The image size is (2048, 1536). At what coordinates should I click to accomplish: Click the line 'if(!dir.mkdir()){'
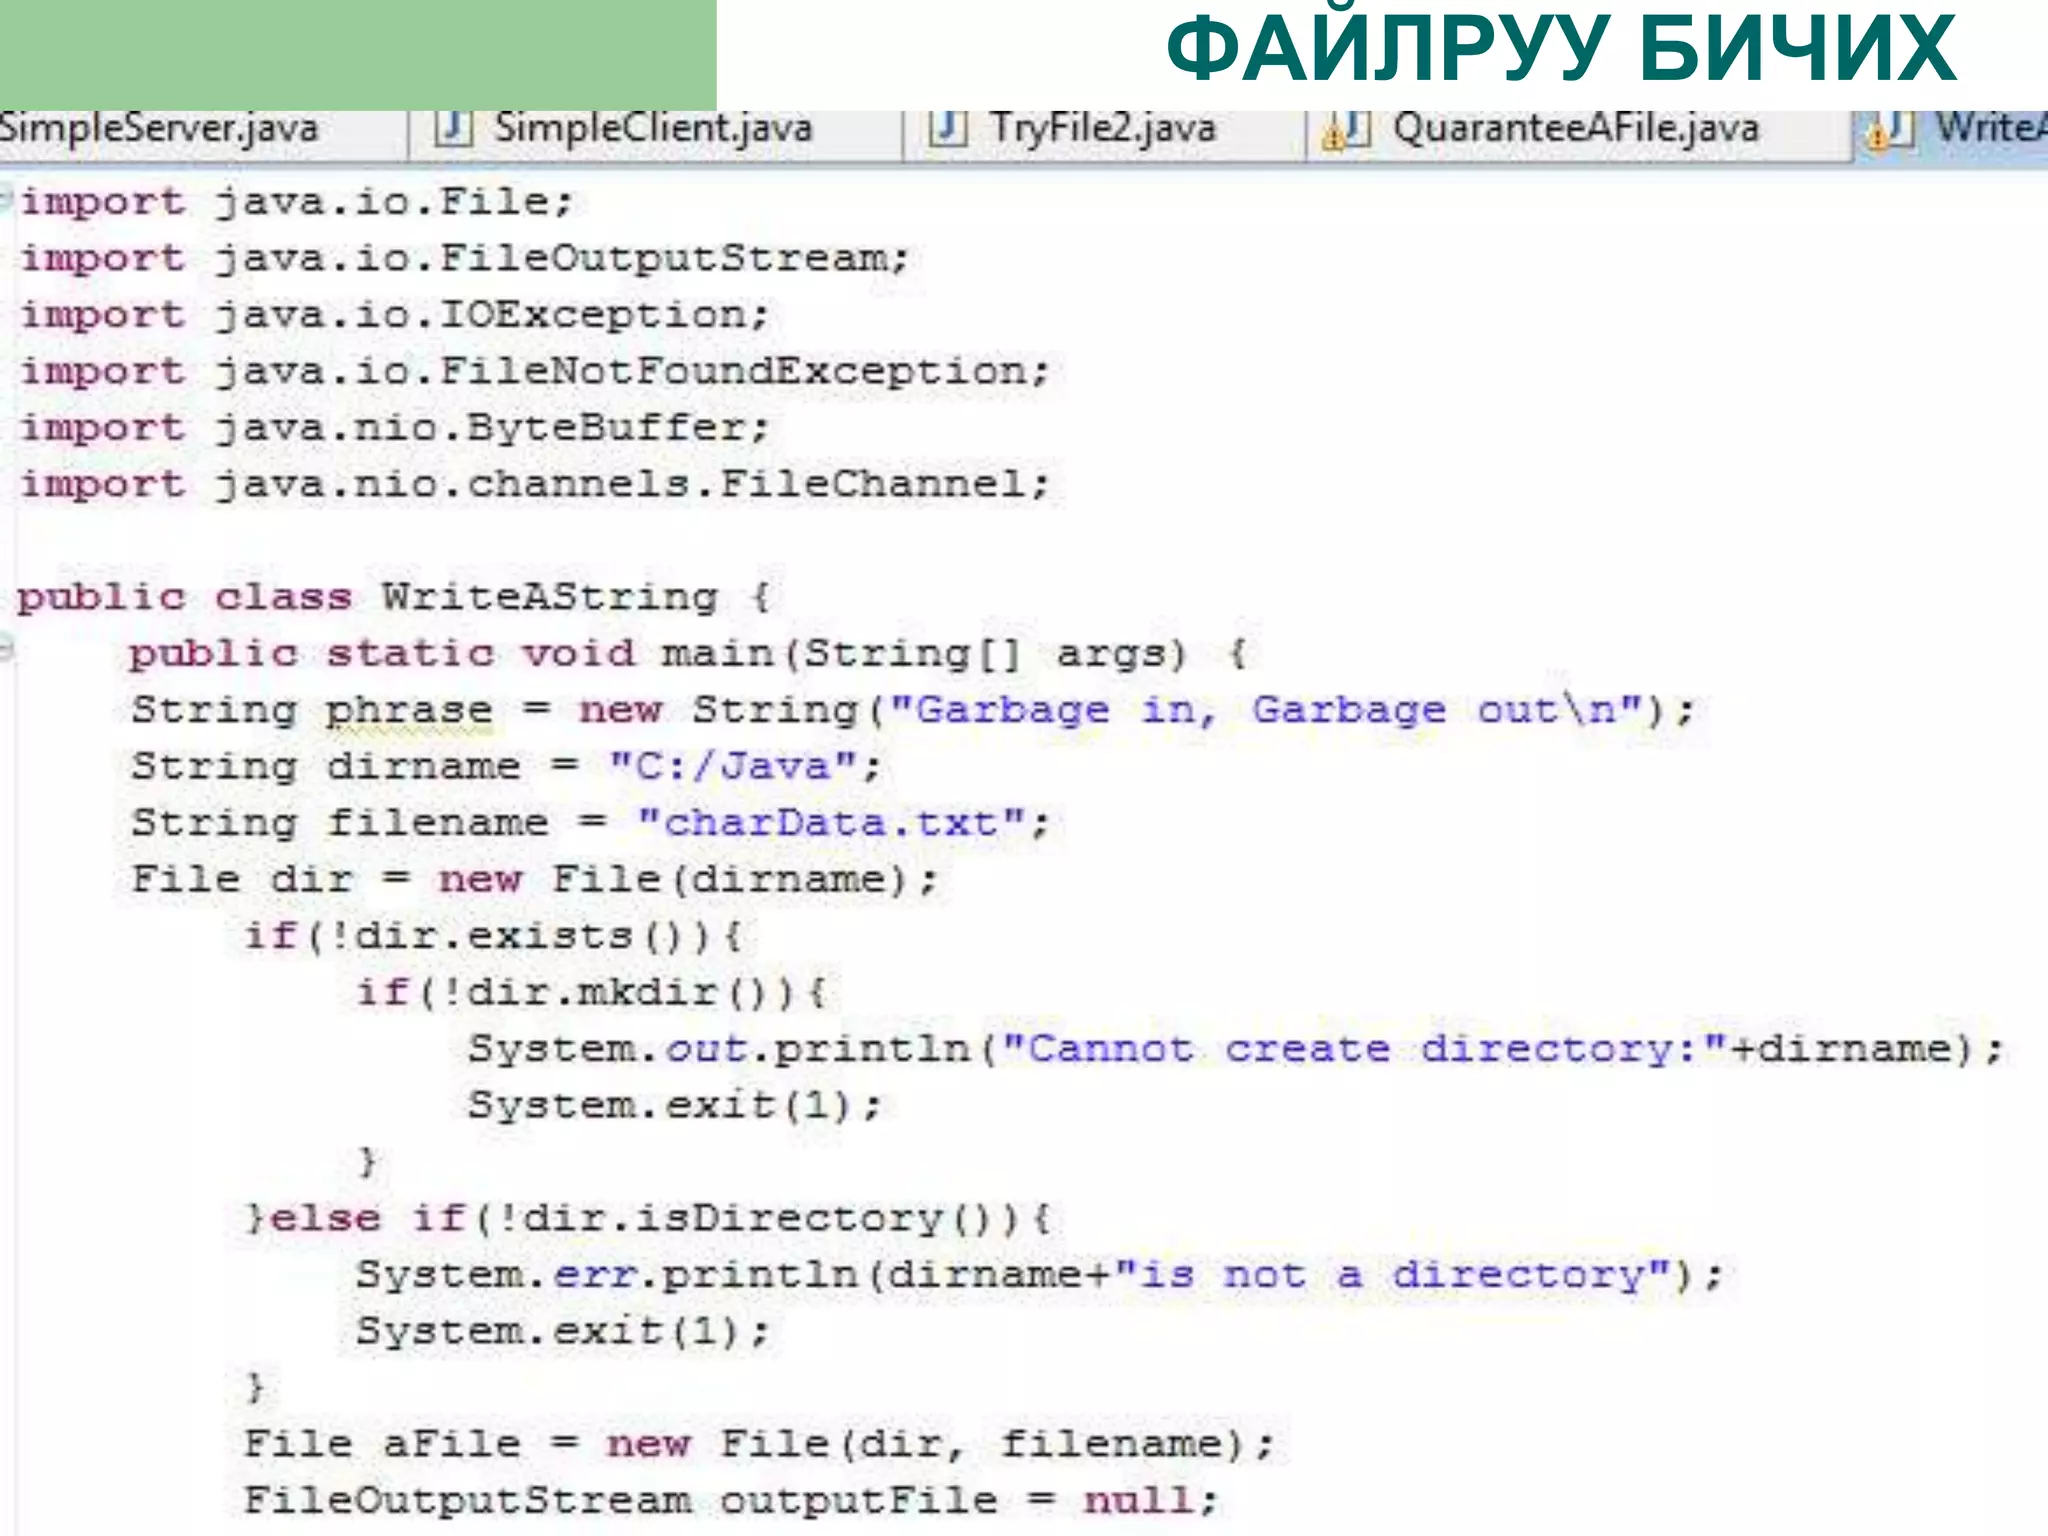[592, 993]
